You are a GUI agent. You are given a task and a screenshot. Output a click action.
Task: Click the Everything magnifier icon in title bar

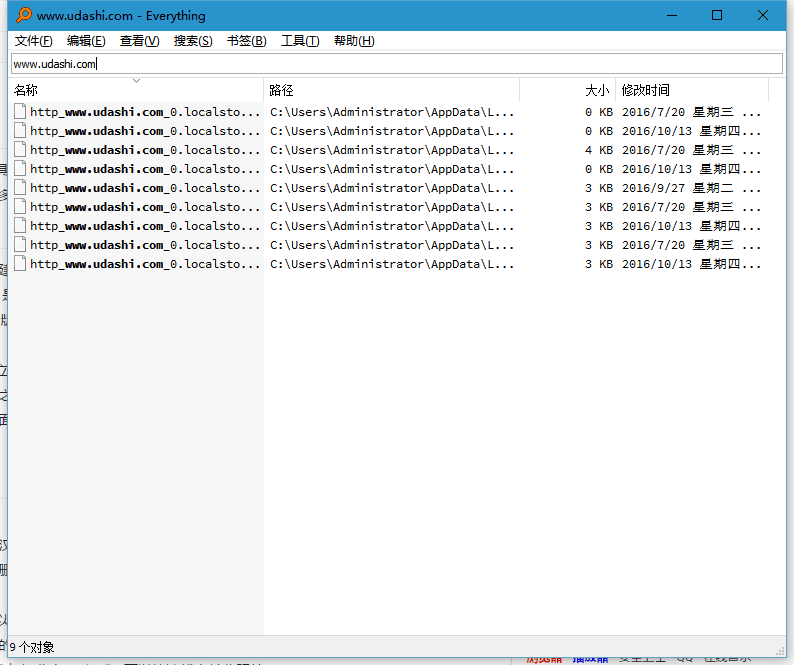click(x=24, y=15)
